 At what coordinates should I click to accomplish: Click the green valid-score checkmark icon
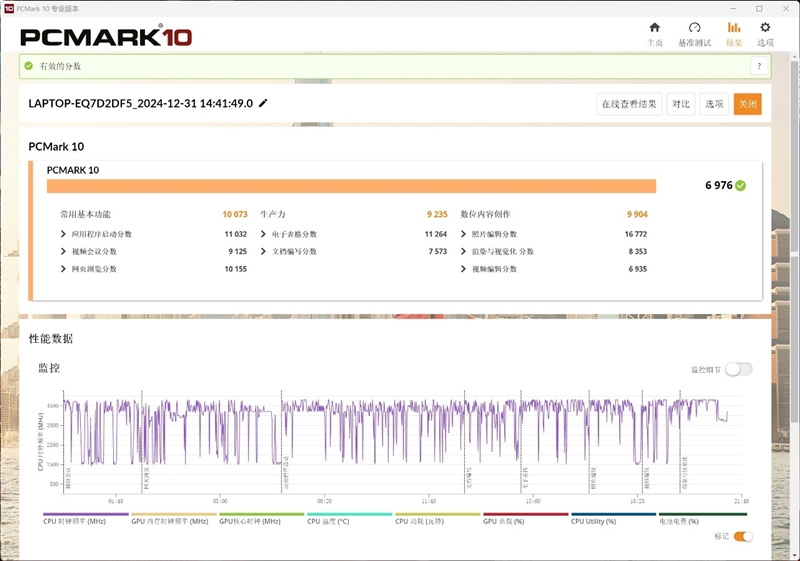tap(29, 66)
